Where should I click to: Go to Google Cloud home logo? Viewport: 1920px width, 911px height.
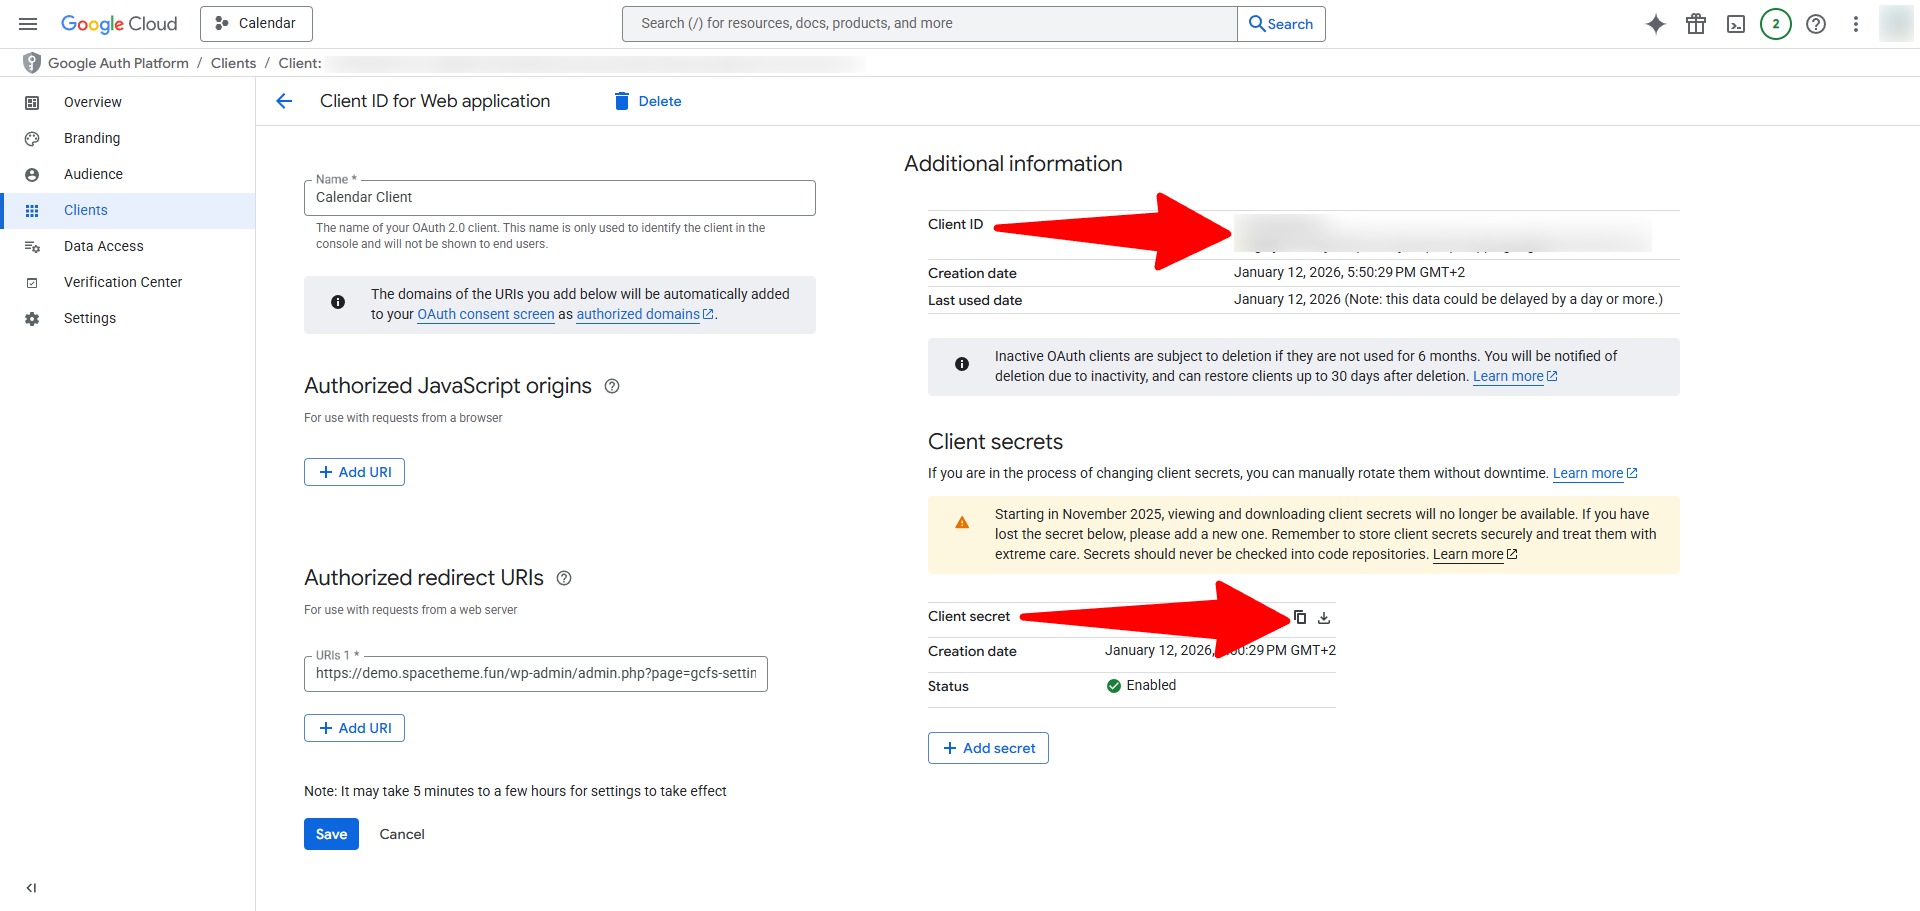[x=119, y=24]
